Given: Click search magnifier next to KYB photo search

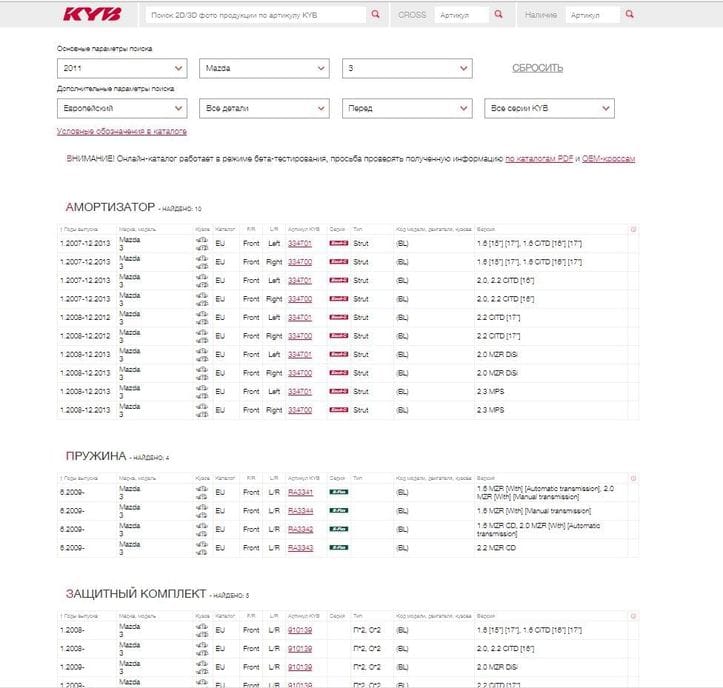Looking at the screenshot, I should (375, 15).
